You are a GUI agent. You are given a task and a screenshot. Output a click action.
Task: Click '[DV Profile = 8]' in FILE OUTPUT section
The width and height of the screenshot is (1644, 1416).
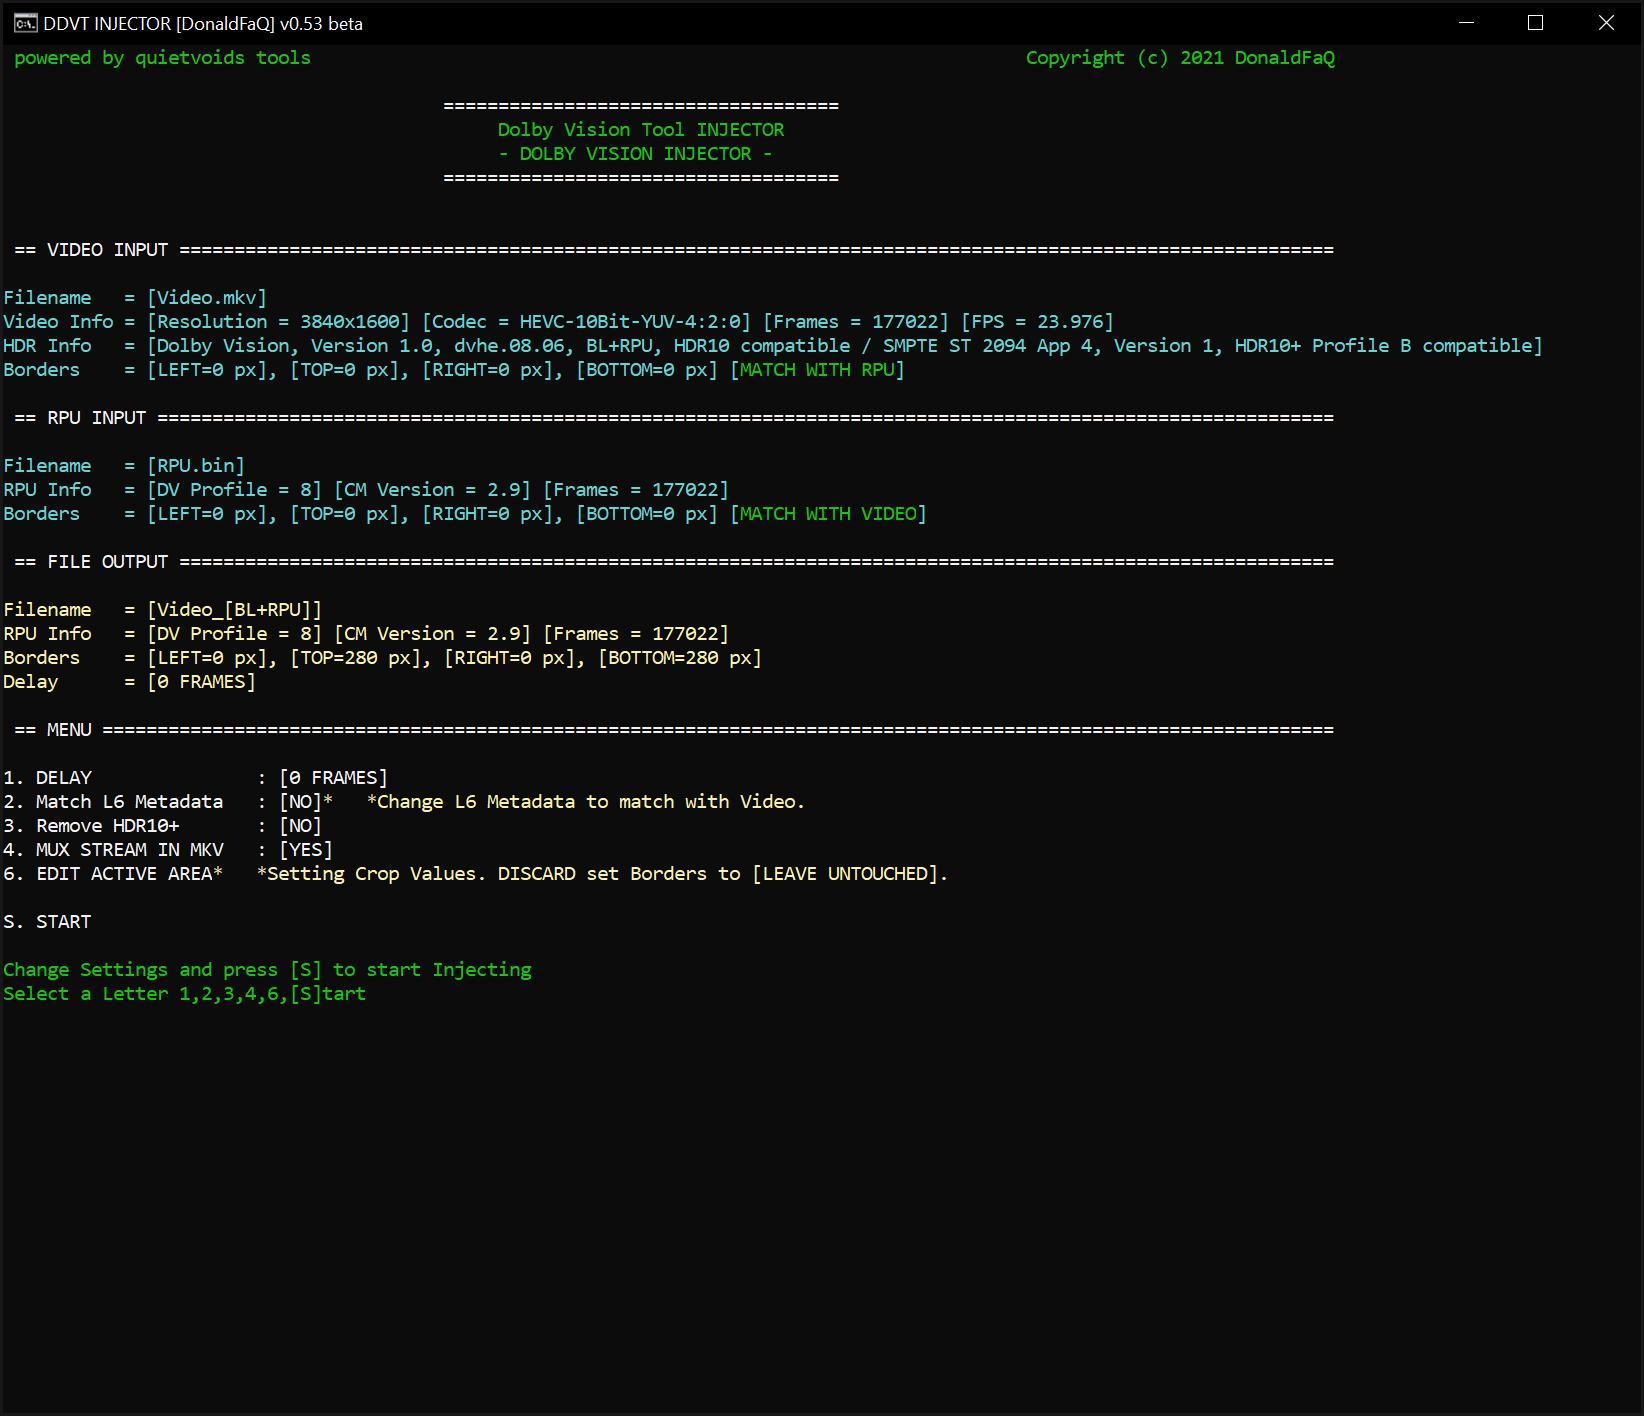(234, 634)
